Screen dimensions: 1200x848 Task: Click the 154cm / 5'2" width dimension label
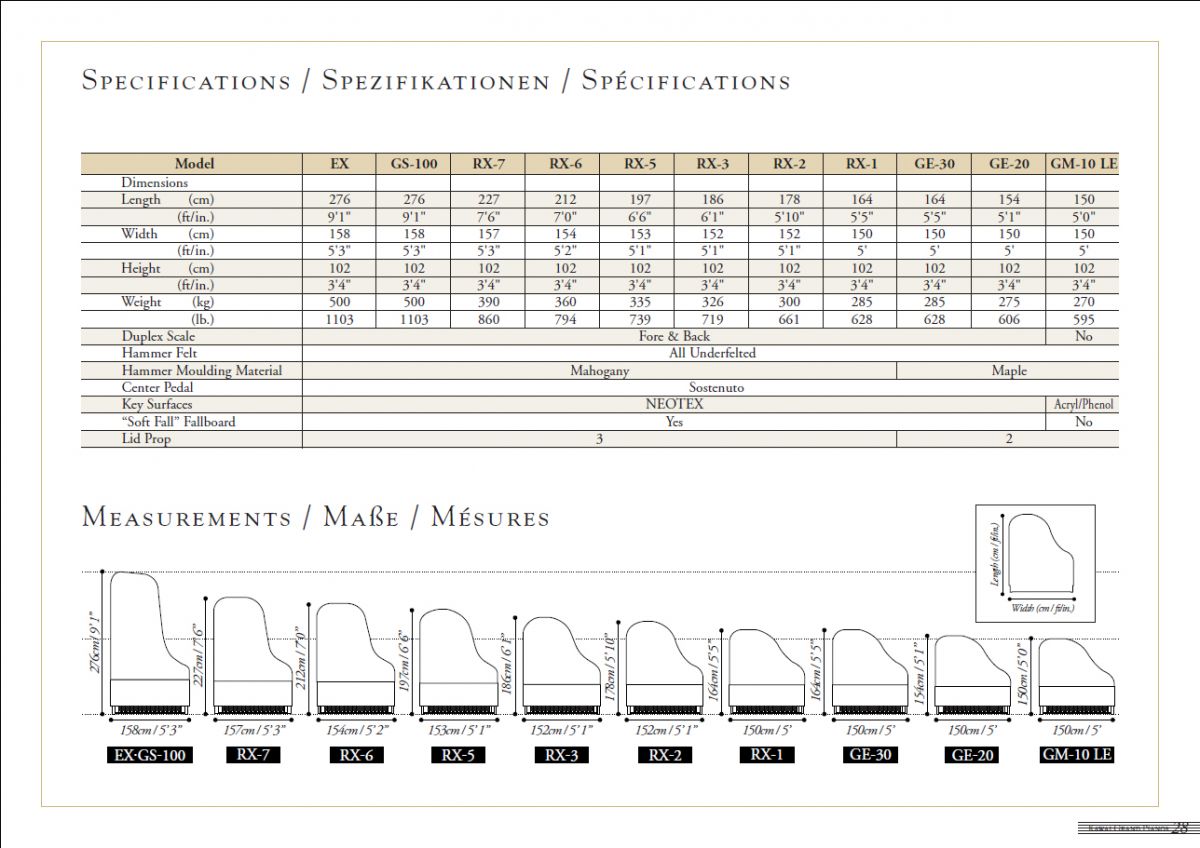356,730
